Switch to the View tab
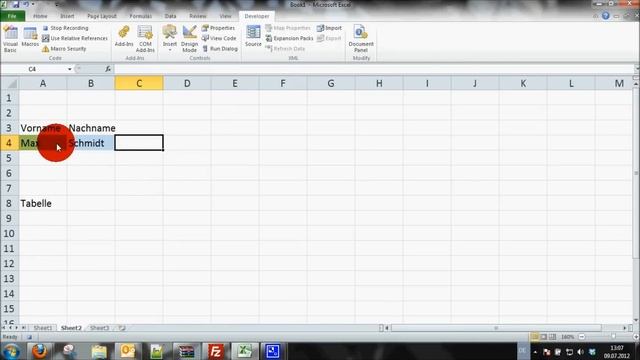 tap(225, 16)
